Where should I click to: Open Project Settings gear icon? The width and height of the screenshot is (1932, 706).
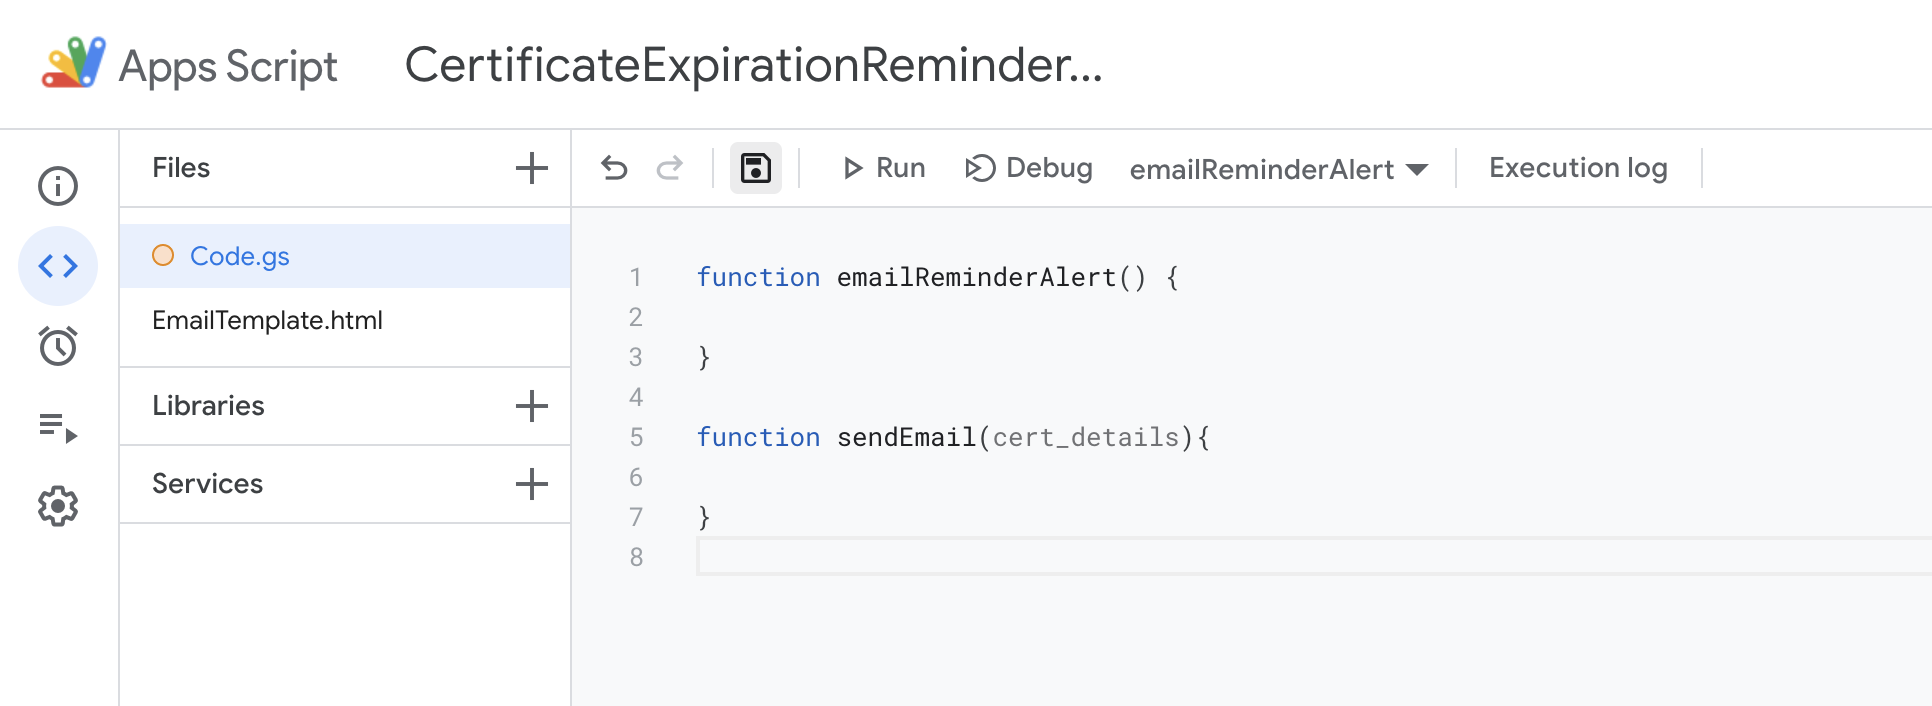(x=58, y=506)
